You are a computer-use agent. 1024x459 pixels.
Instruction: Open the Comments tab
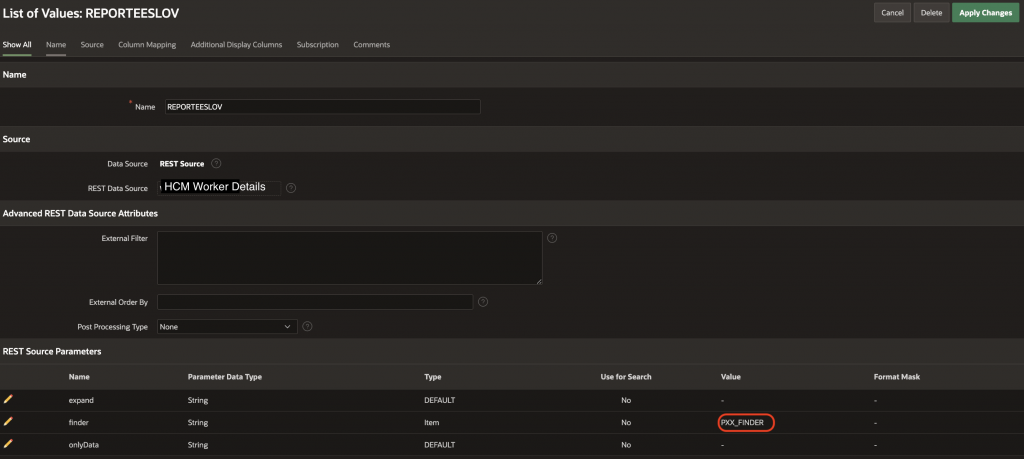click(x=371, y=45)
